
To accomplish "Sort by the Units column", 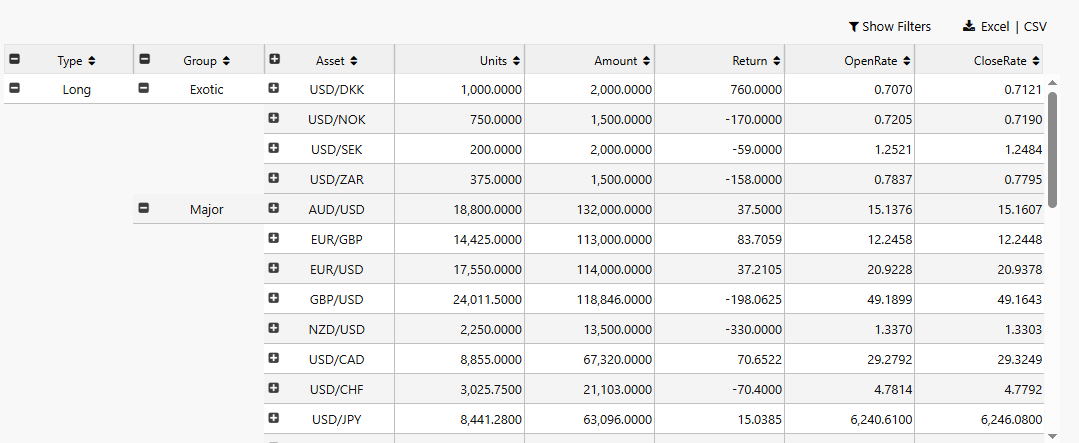I will pyautogui.click(x=500, y=61).
